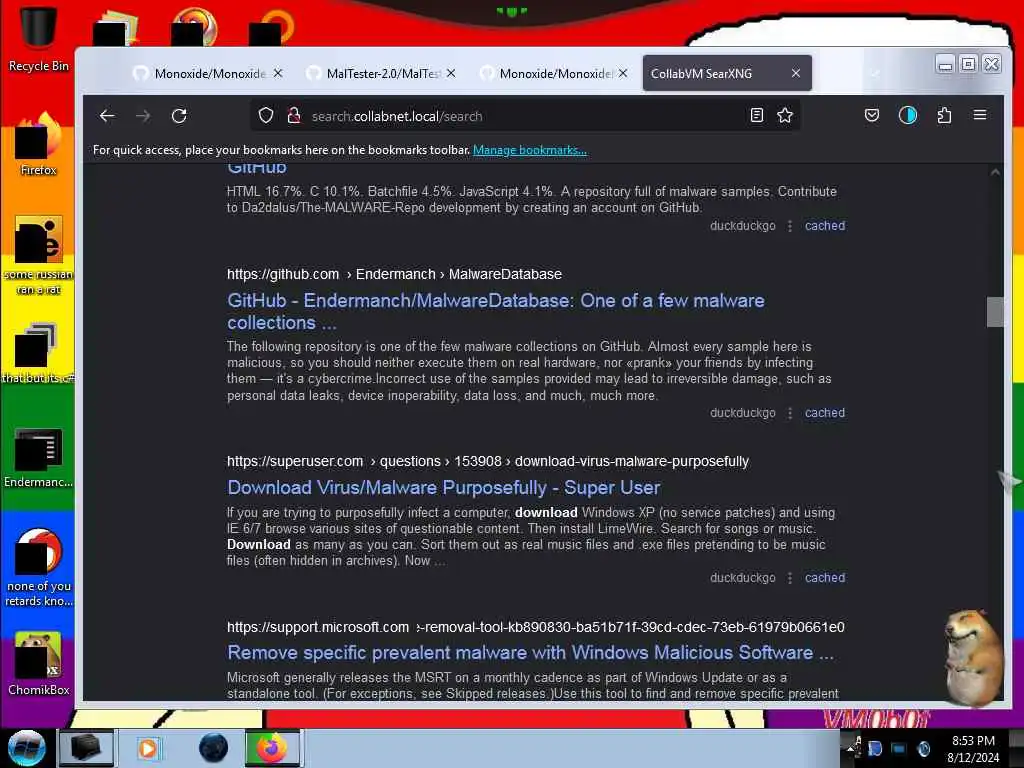Screen dimensions: 1024x768
Task: Open cached copy of Super User result
Action: (x=825, y=578)
